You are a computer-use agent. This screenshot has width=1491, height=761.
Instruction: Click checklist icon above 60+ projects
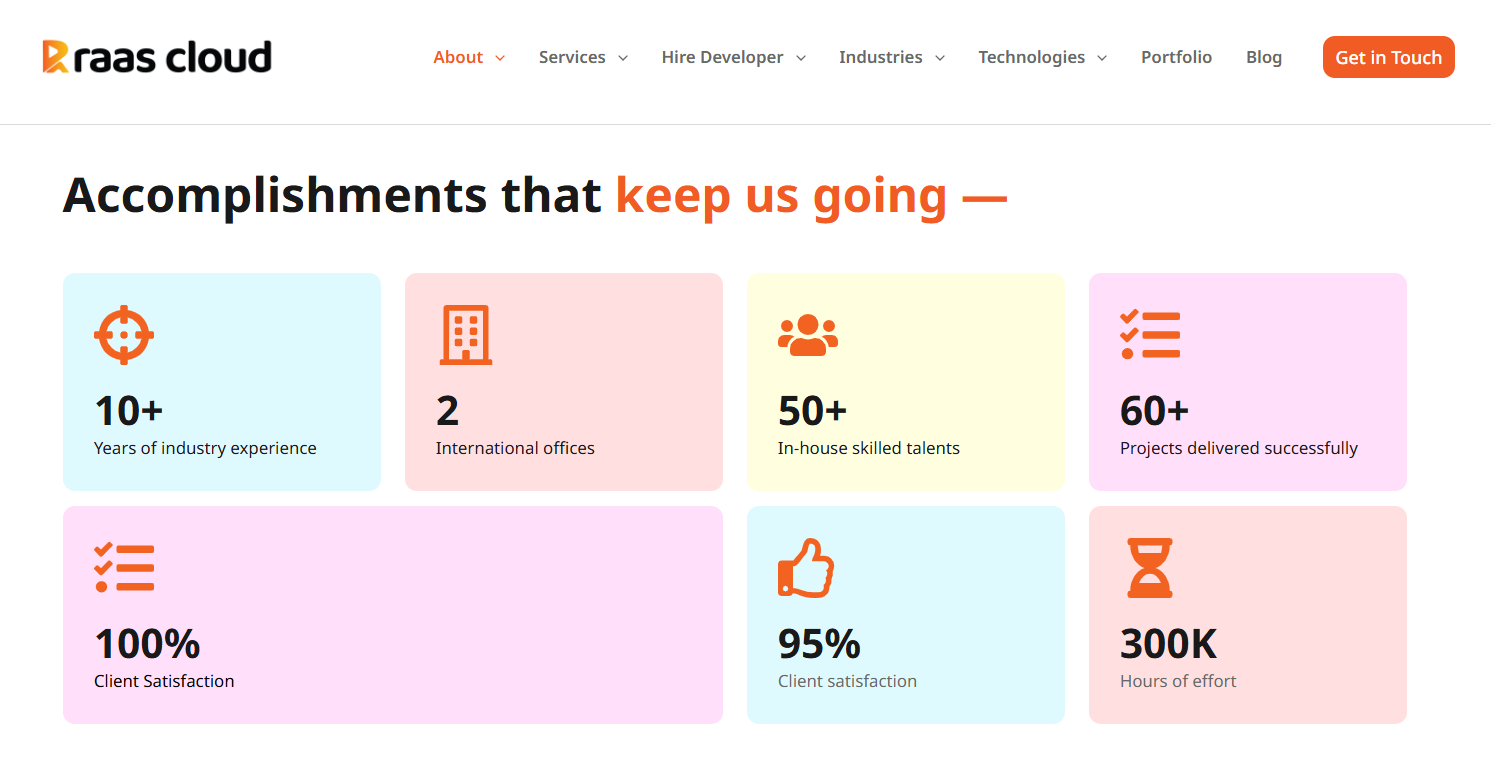[x=1150, y=334]
